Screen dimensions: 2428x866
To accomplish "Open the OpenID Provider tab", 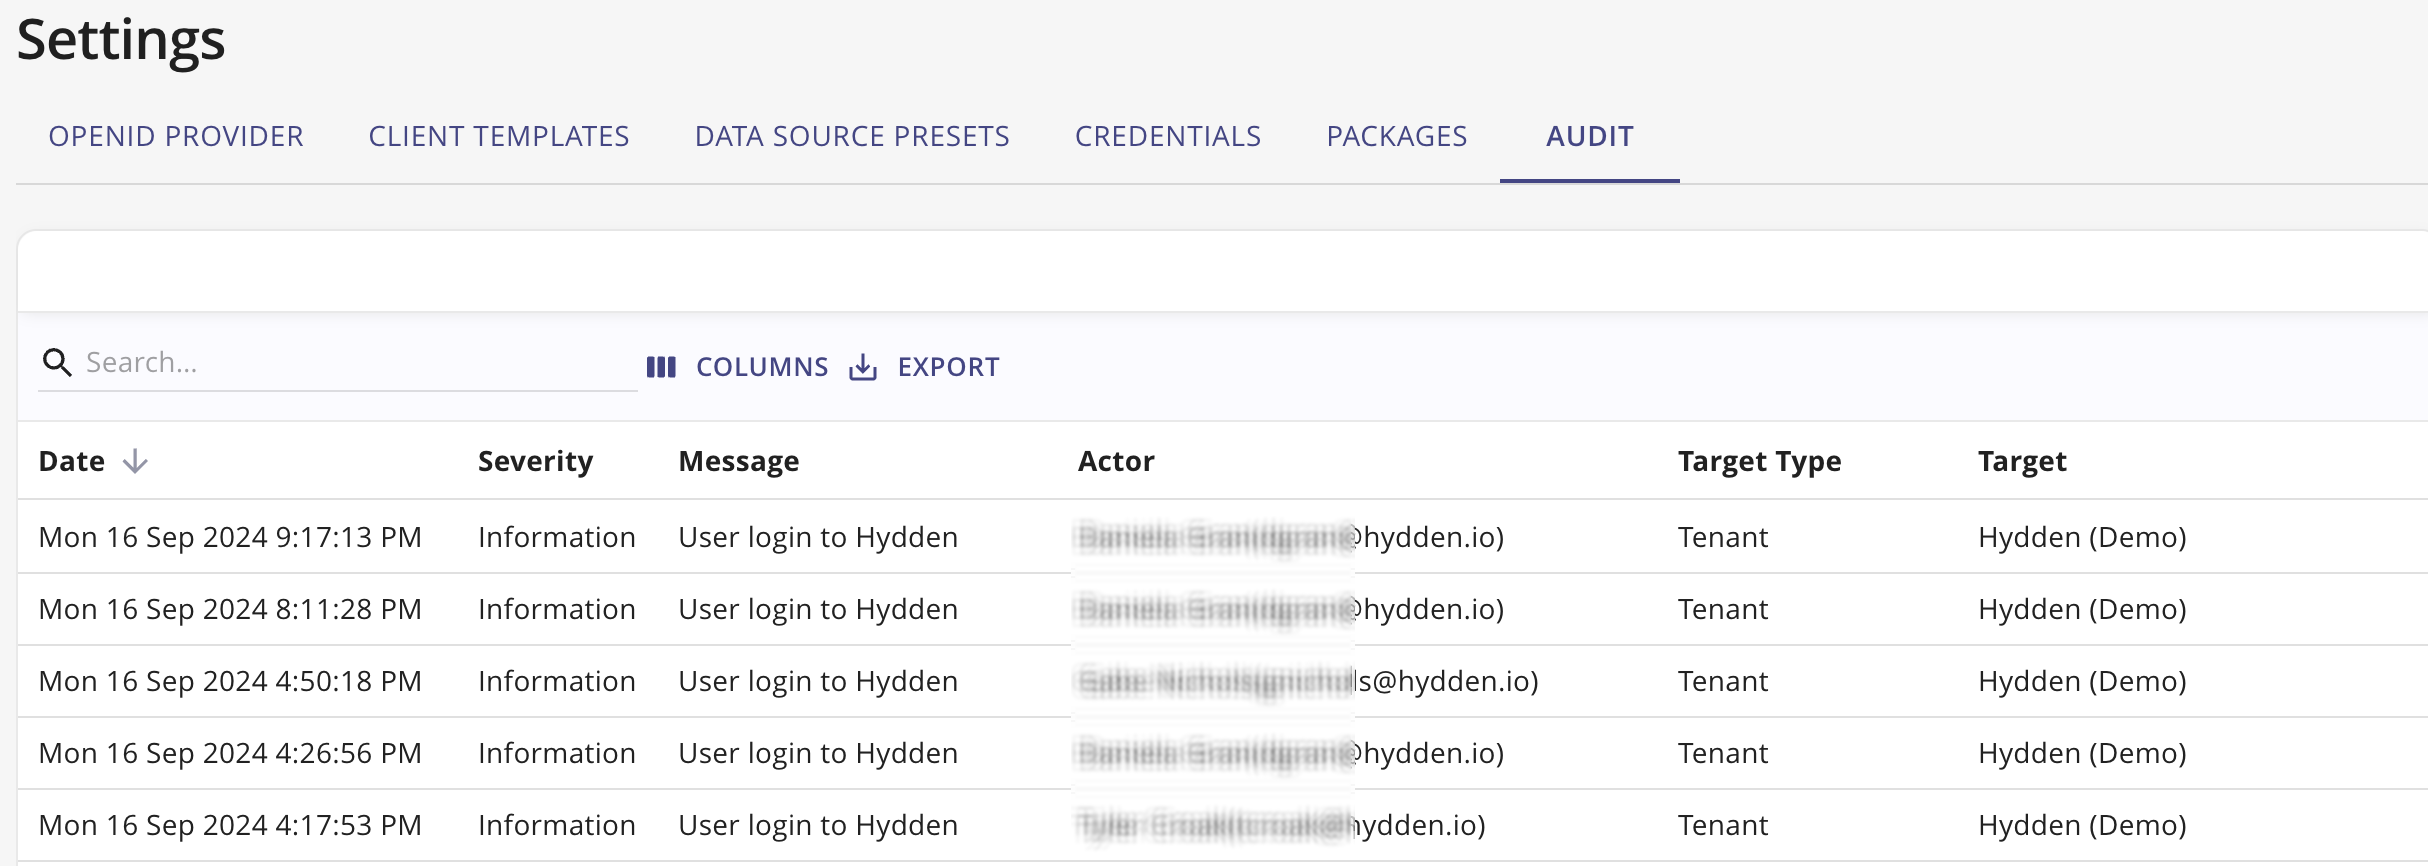I will coord(176,136).
